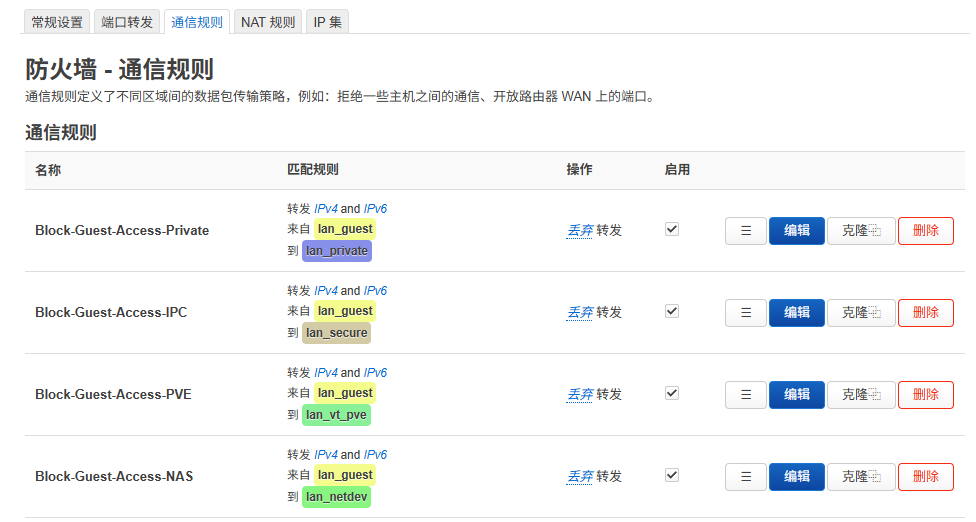Click drag handle icon for Block-Guest-Access-Private rule
Viewport: 976px width, 522px height.
pos(745,231)
